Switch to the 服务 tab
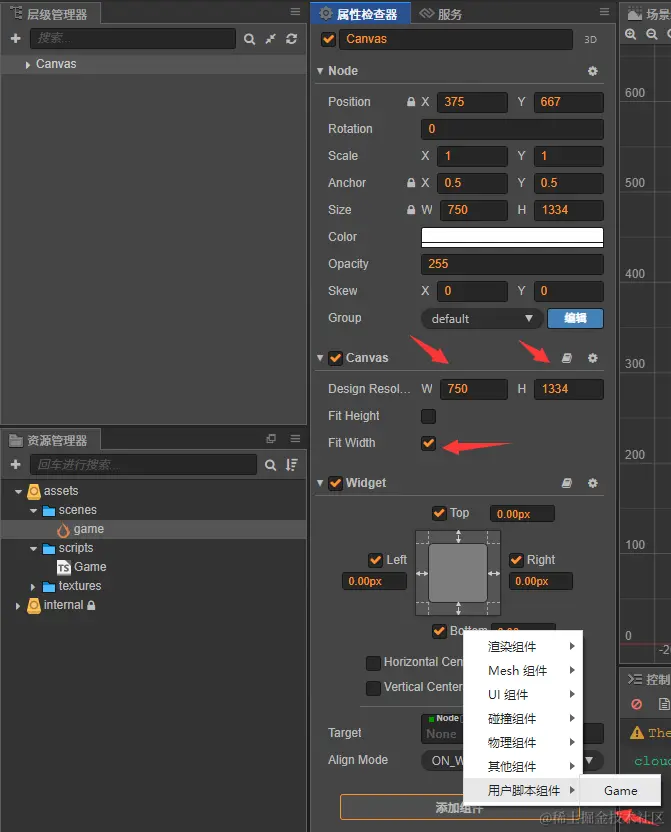 click(441, 14)
